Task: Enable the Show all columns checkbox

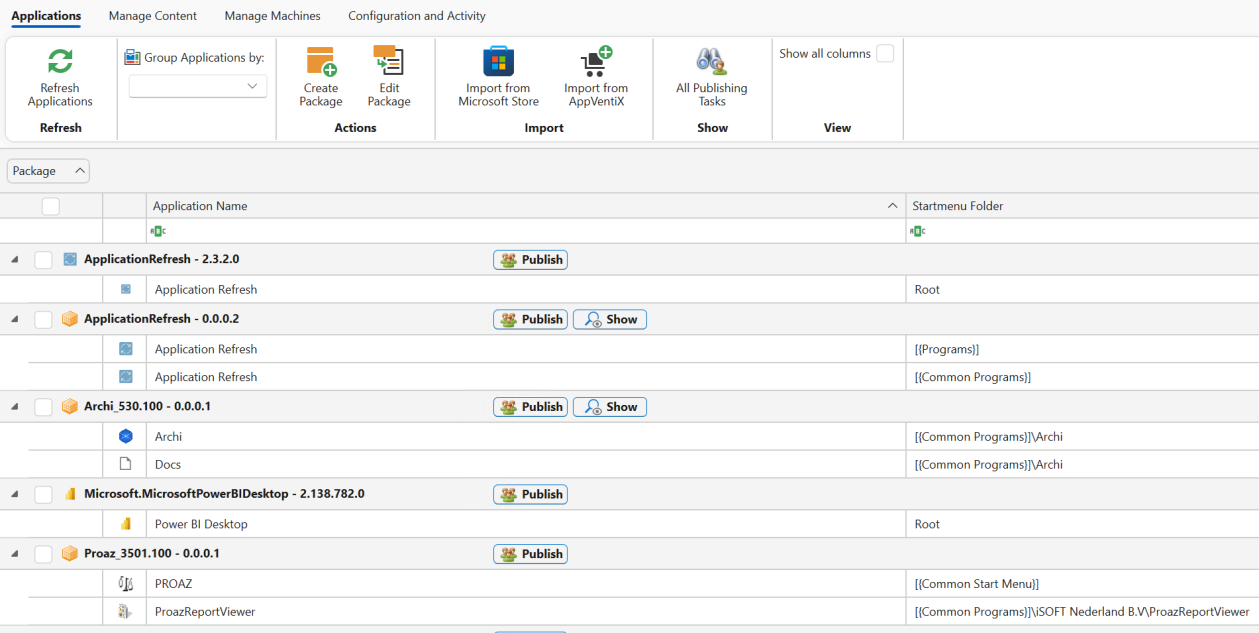Action: click(x=885, y=54)
